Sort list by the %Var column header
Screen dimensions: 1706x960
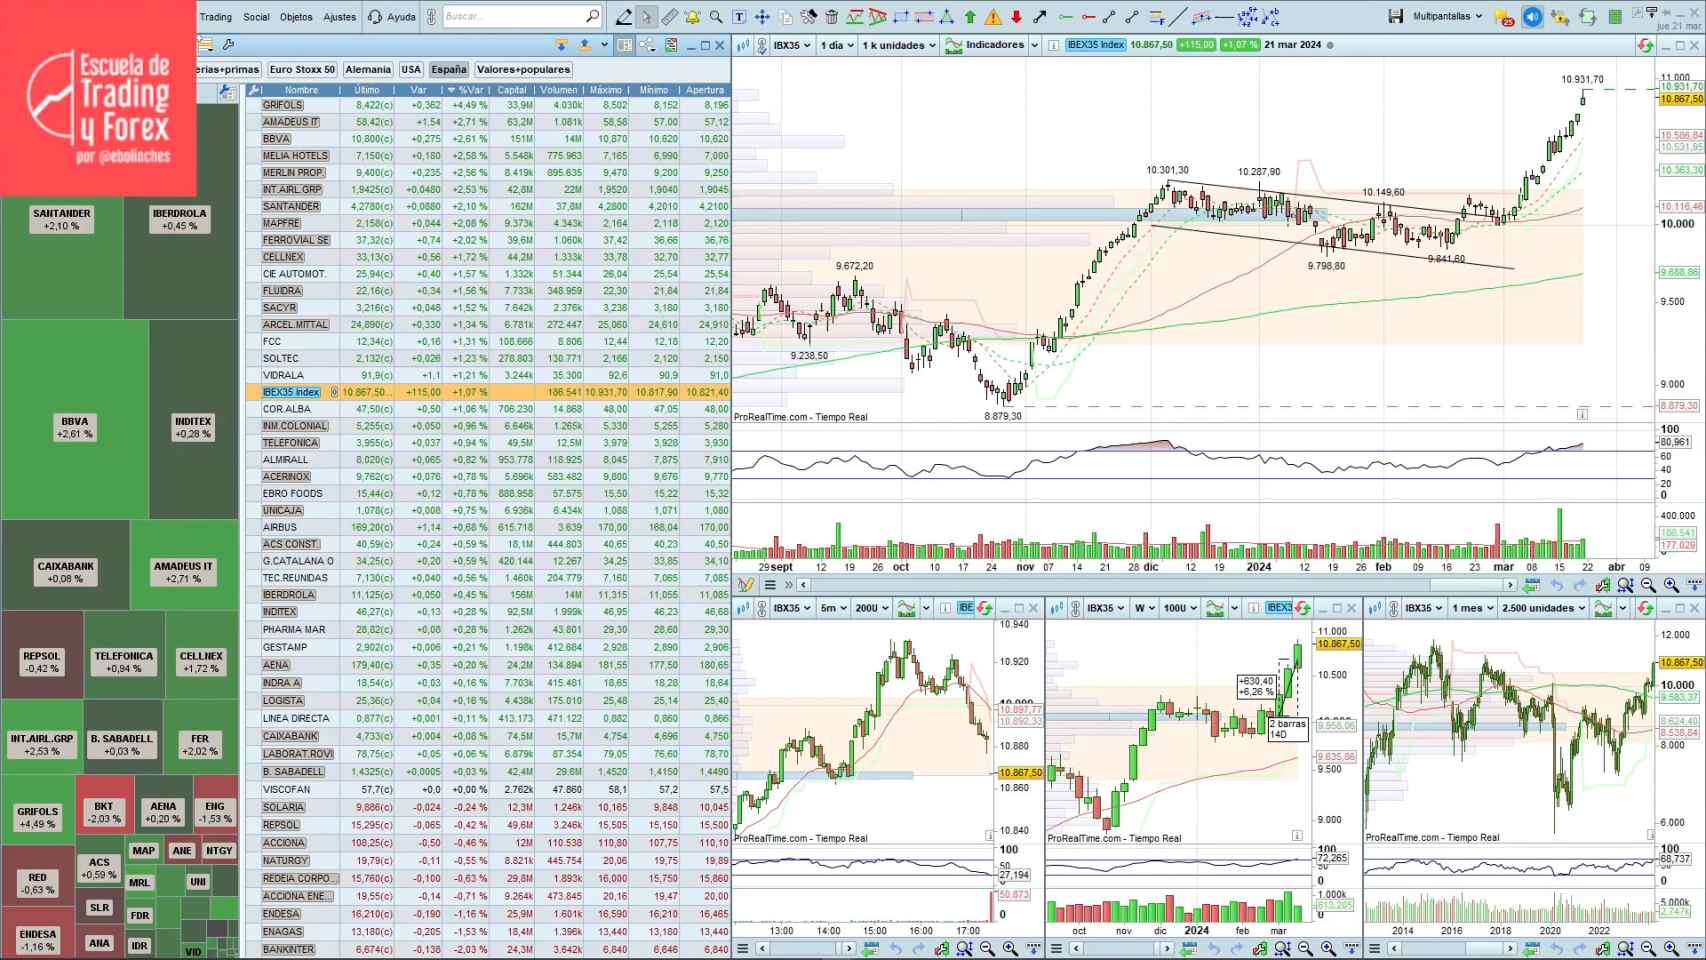[467, 90]
